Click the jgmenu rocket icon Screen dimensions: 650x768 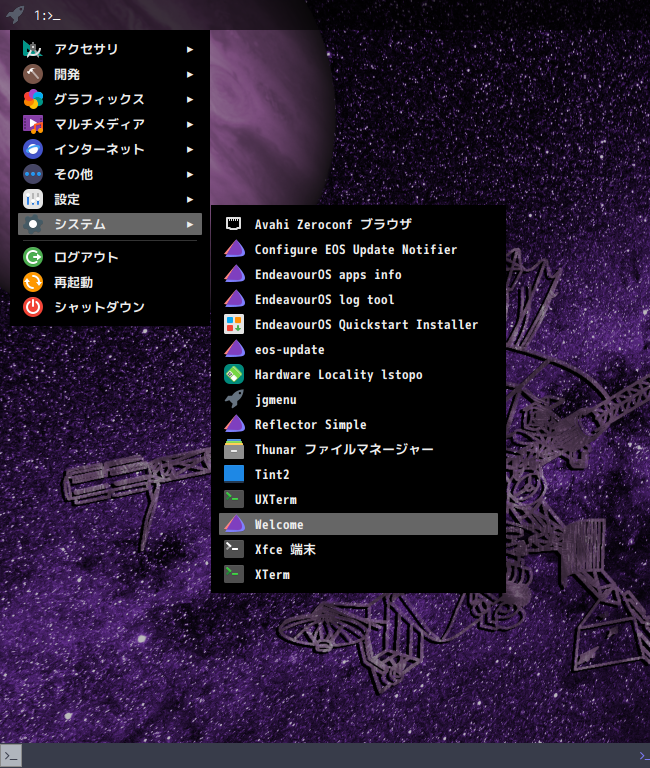234,399
